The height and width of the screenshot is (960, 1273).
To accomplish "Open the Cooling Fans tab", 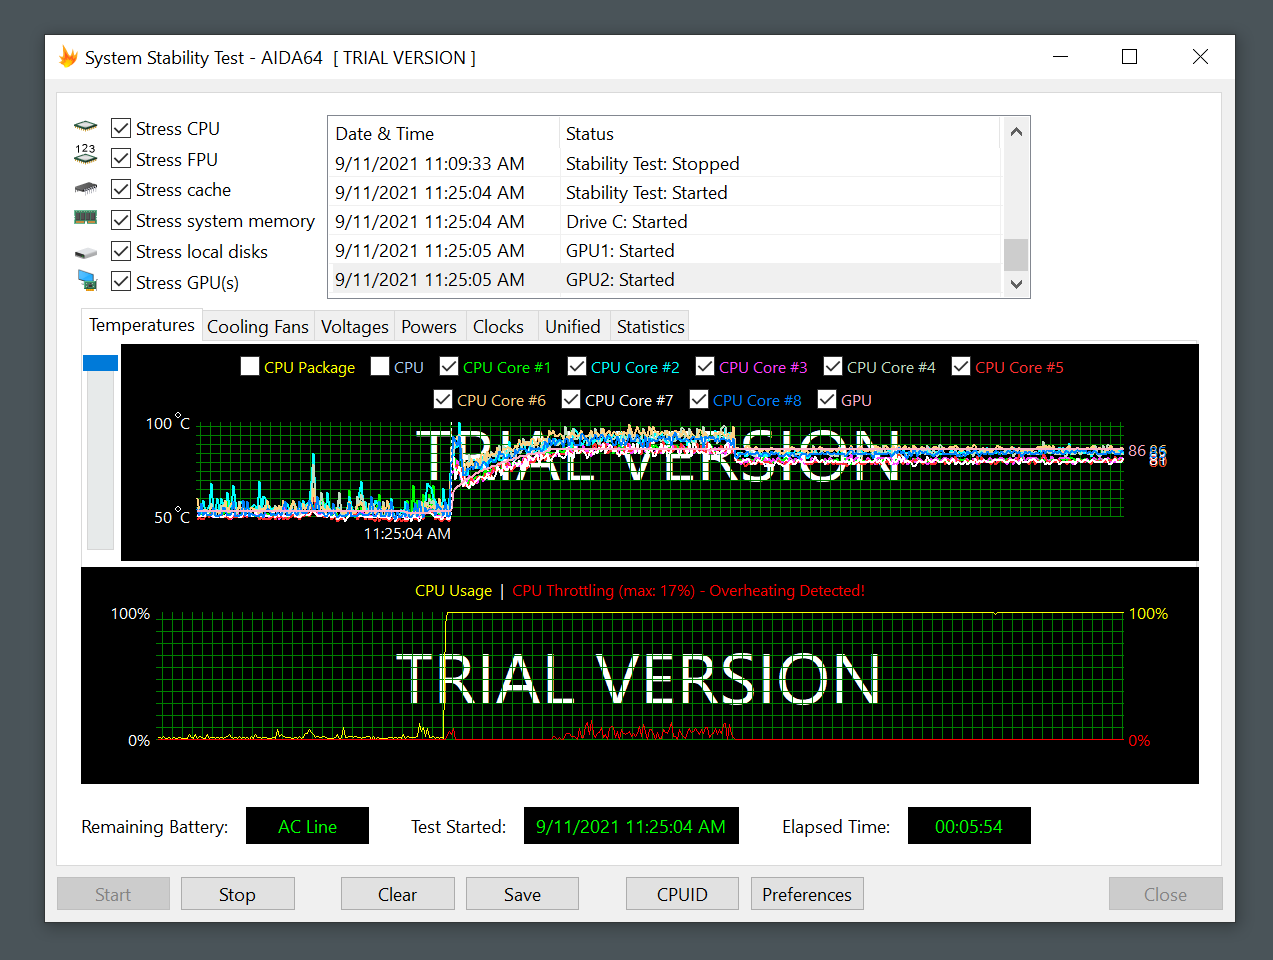I will click(258, 327).
